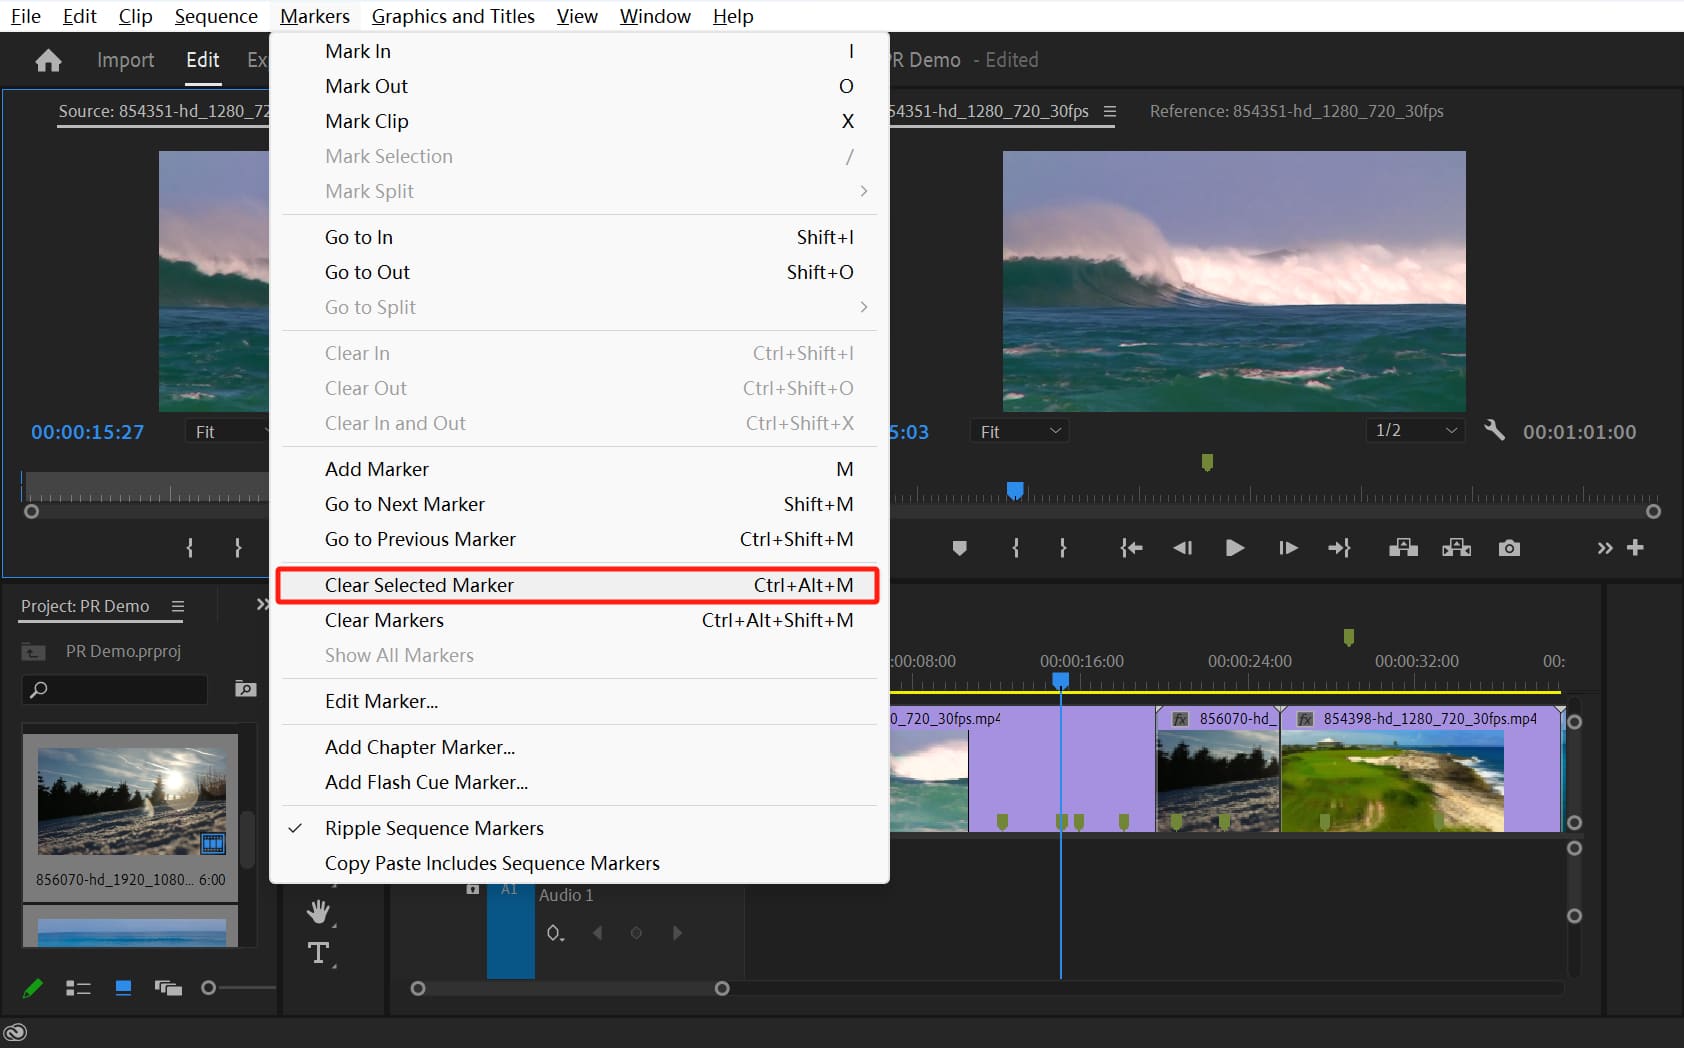Open the wrench settings in Program monitor
Viewport: 1684px width, 1048px height.
point(1494,431)
